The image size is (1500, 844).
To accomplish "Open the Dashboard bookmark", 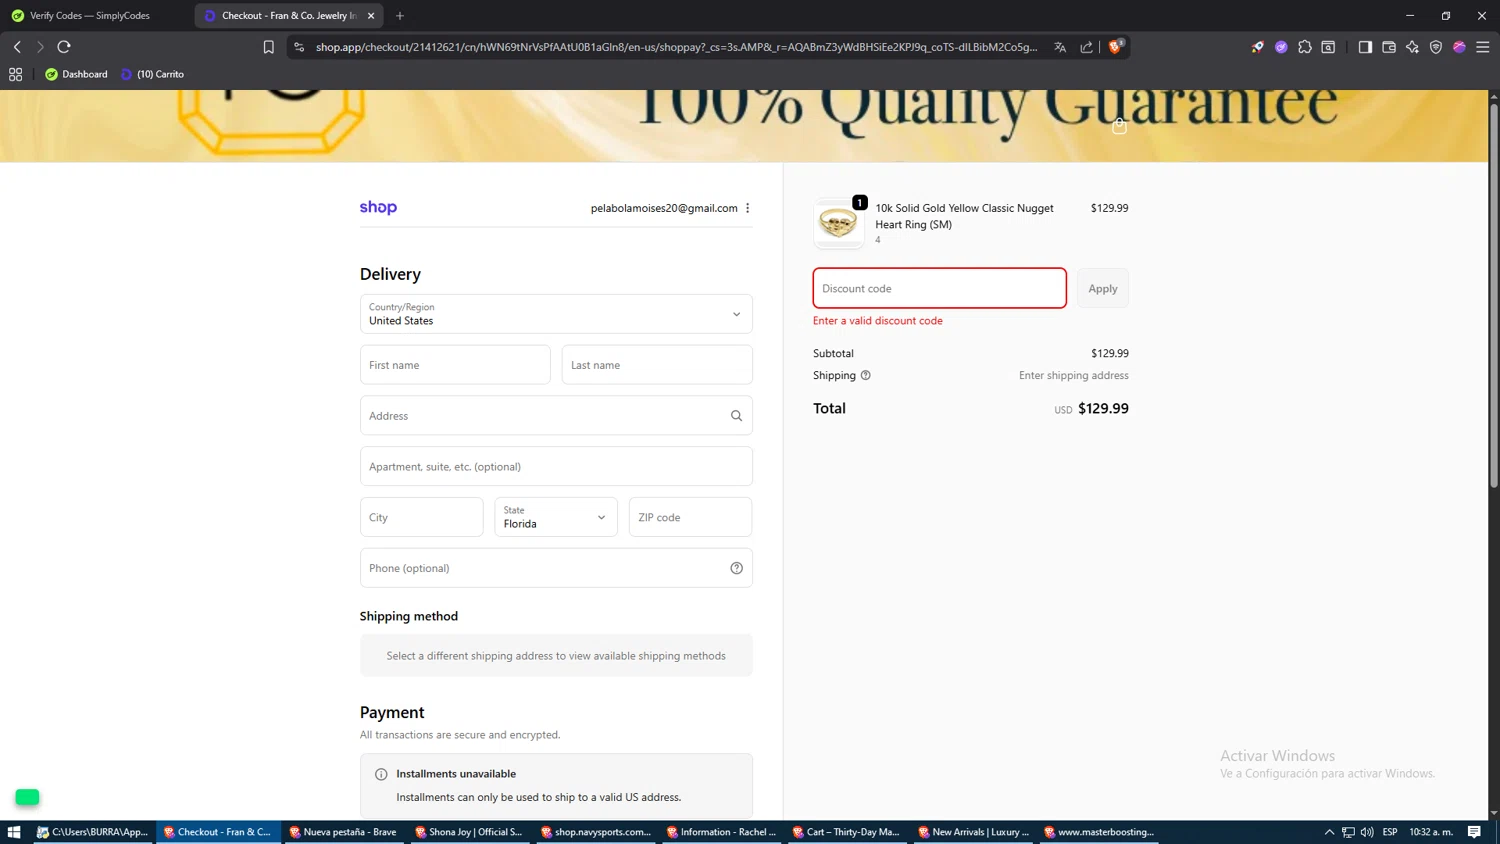I will (x=76, y=74).
